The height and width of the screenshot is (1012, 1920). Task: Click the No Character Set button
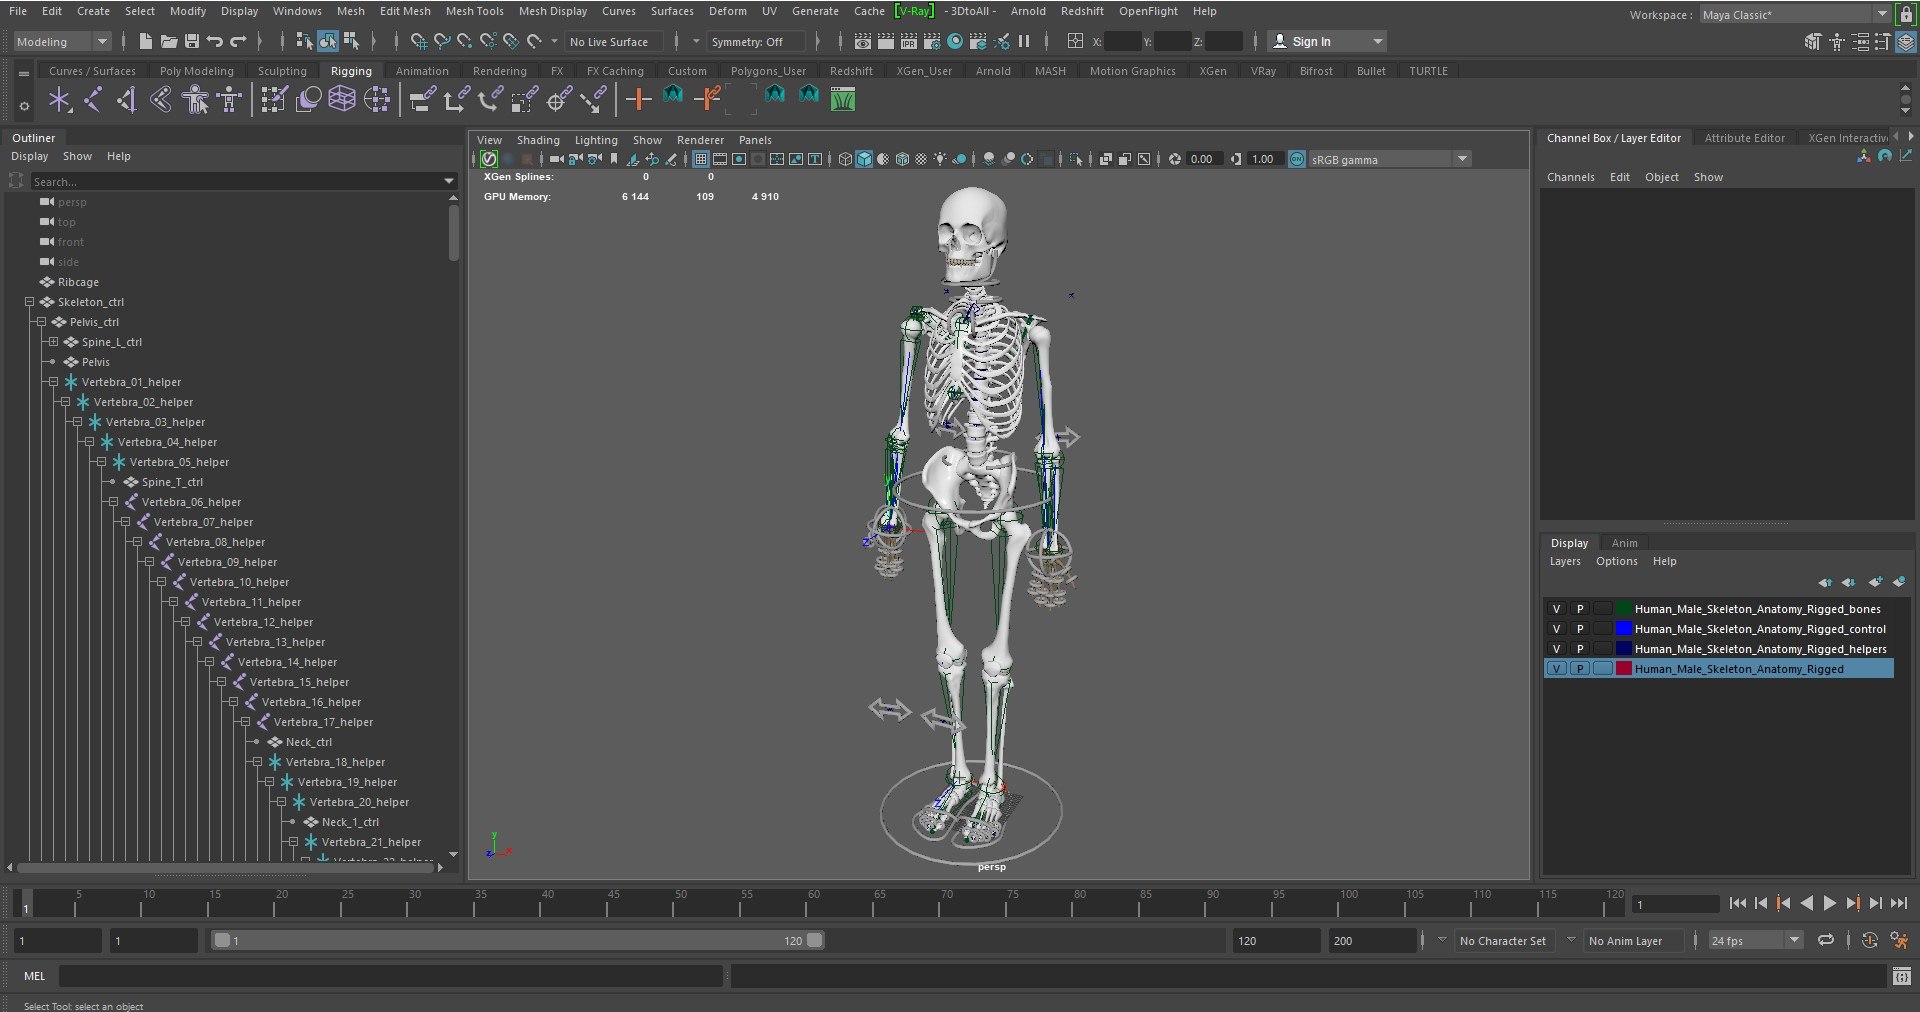(1502, 941)
